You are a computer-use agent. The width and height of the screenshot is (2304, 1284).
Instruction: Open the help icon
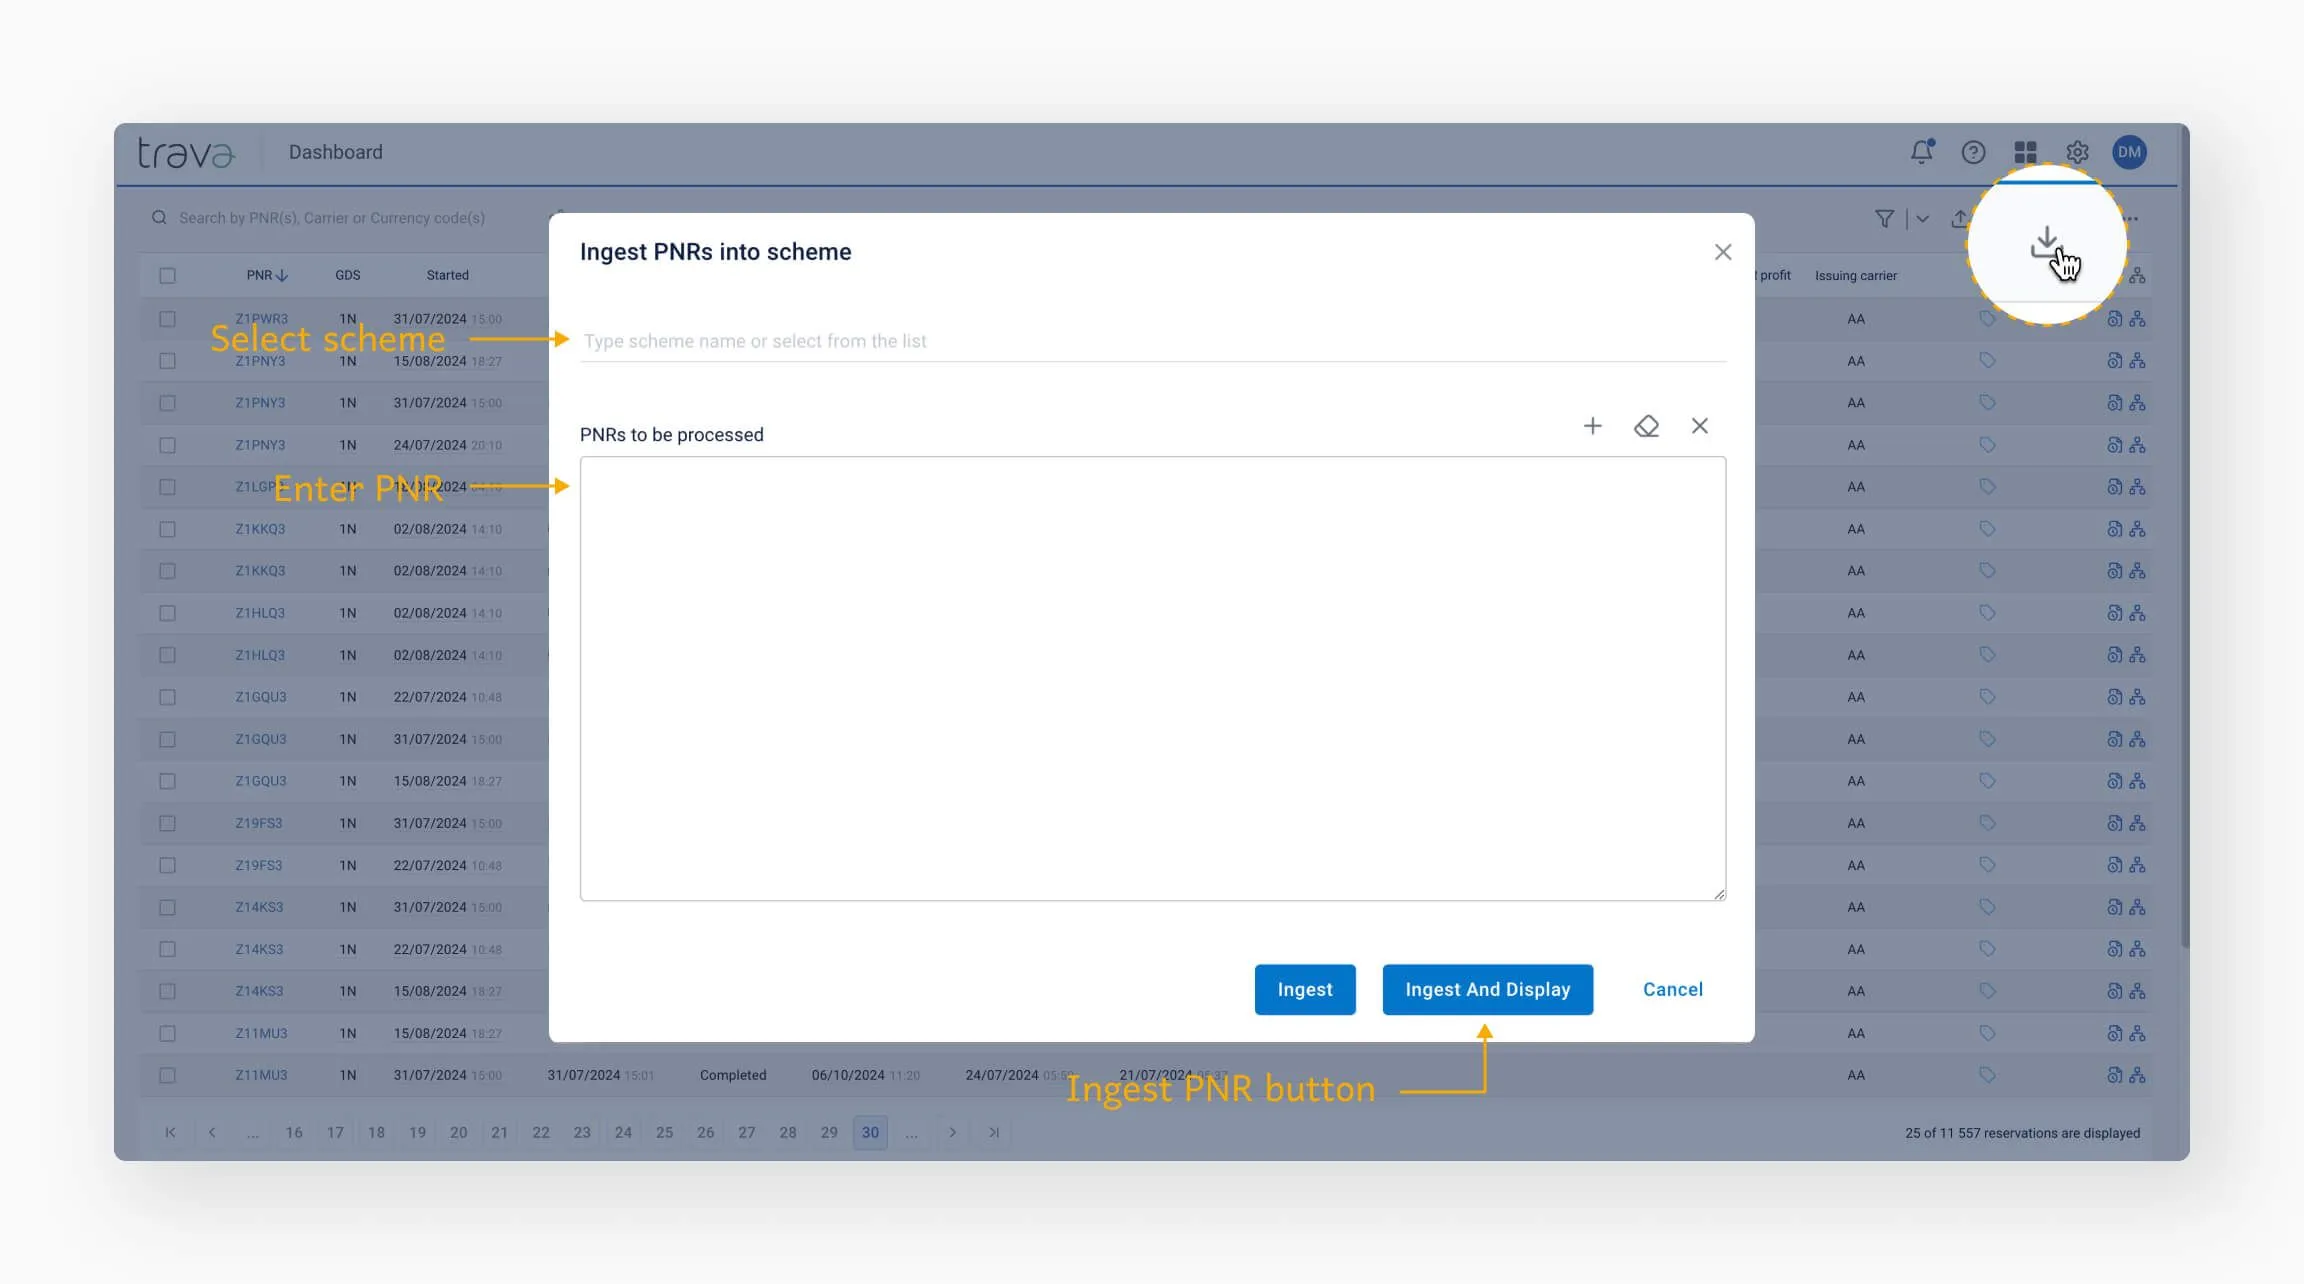(1974, 152)
